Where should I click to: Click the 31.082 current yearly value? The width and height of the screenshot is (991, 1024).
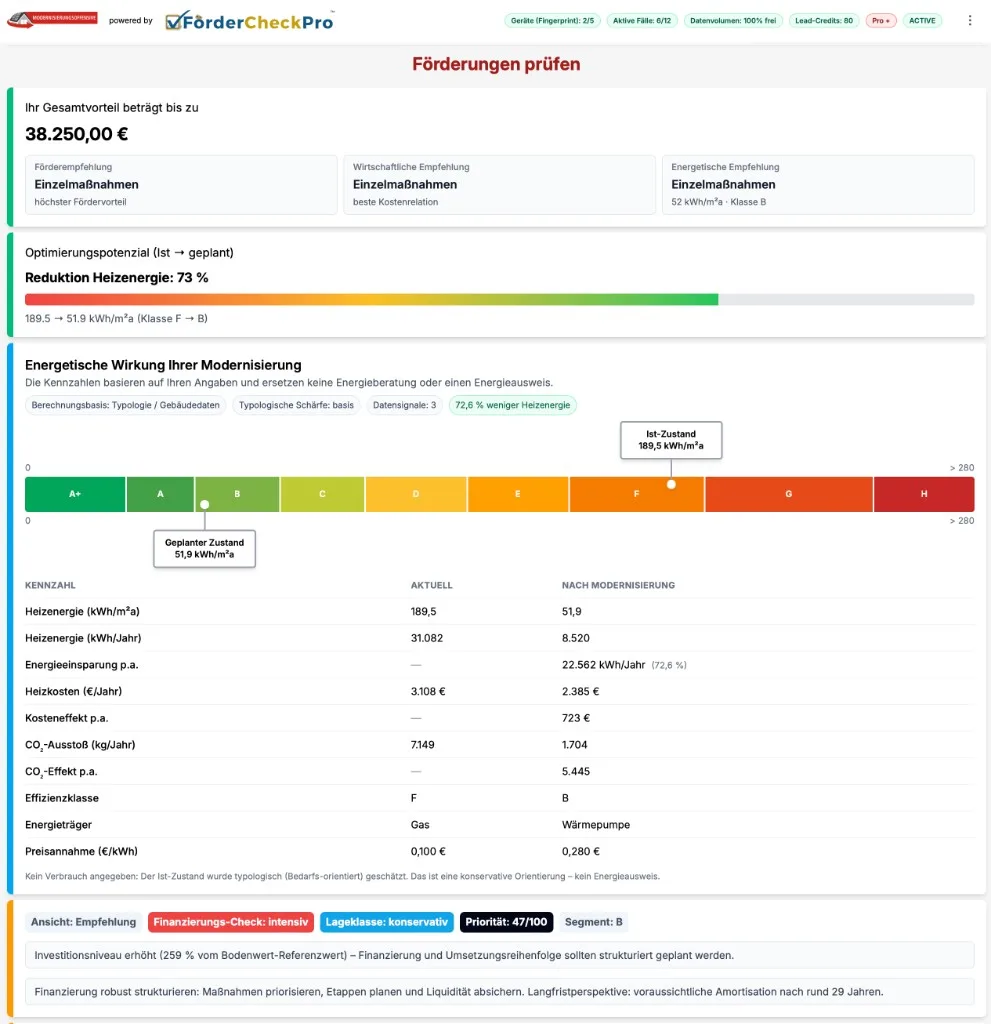click(x=427, y=638)
